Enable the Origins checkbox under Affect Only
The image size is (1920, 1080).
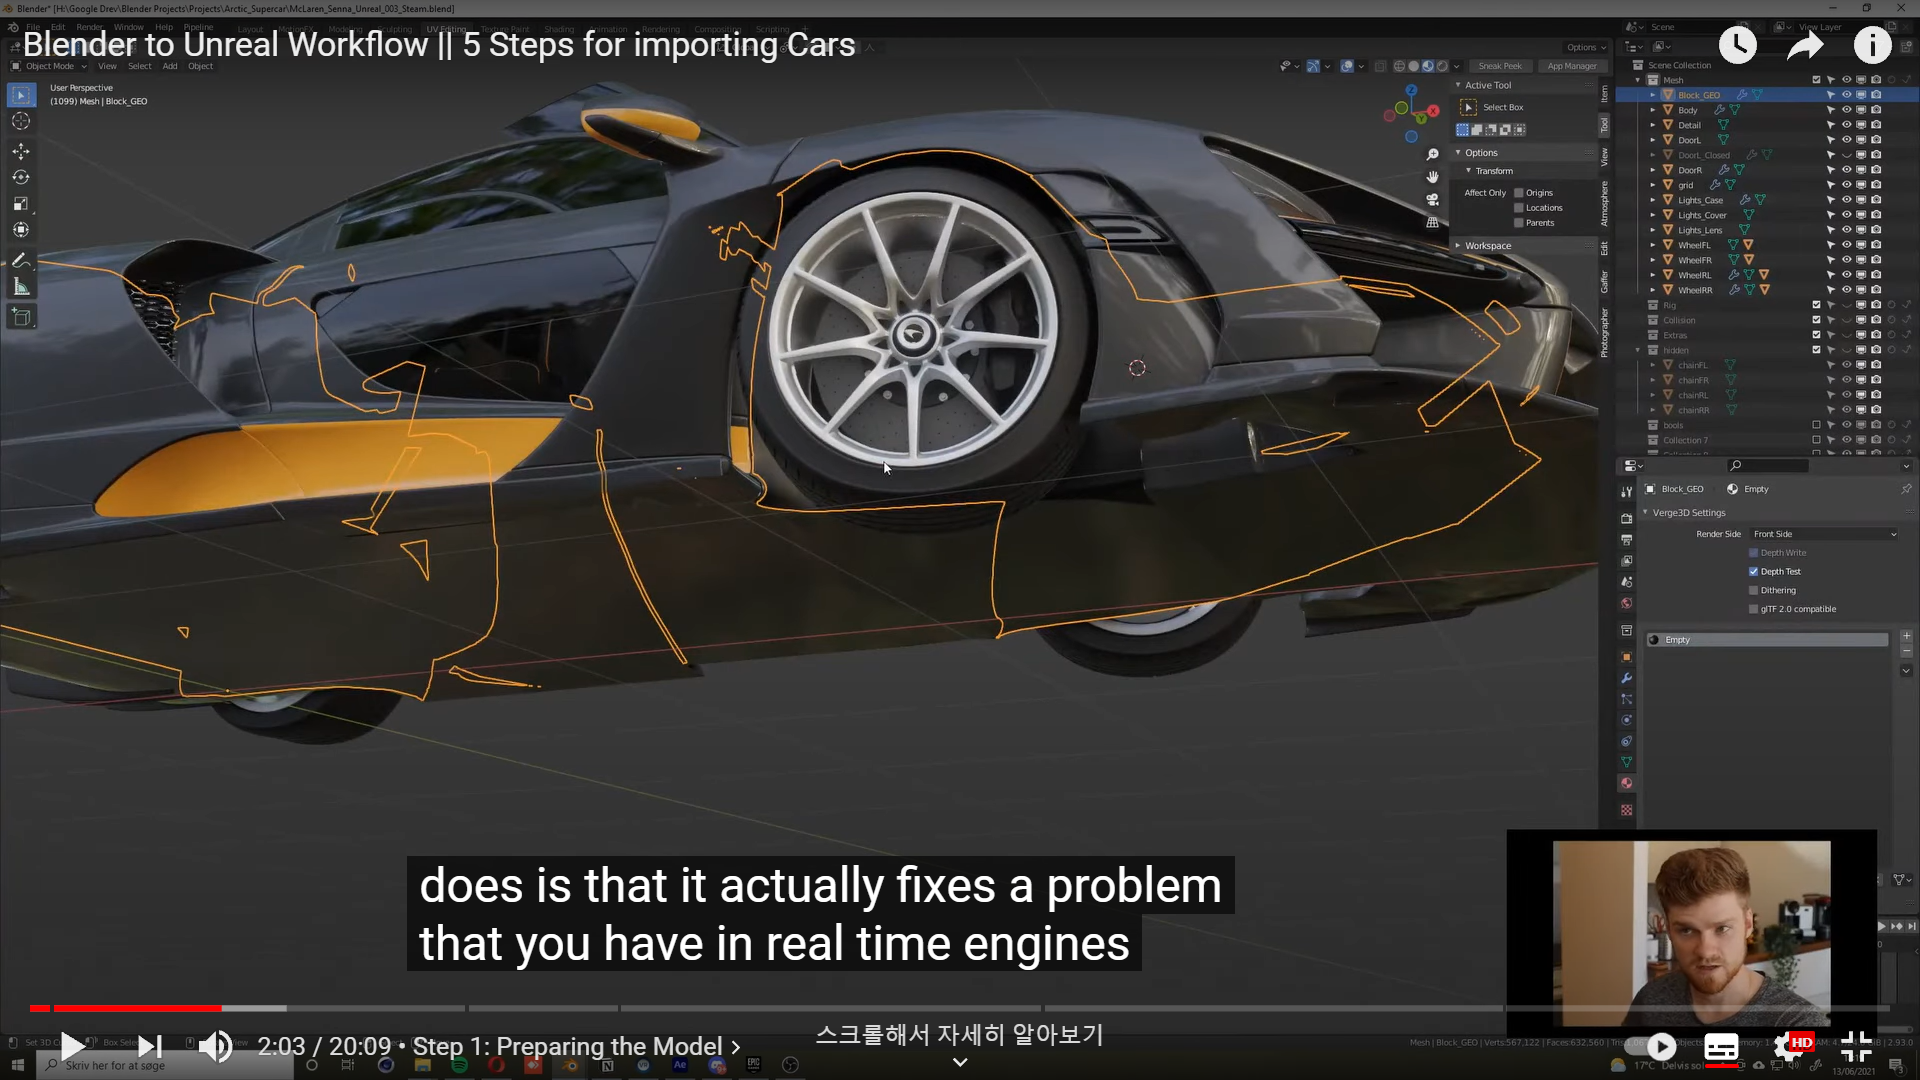[1519, 193]
